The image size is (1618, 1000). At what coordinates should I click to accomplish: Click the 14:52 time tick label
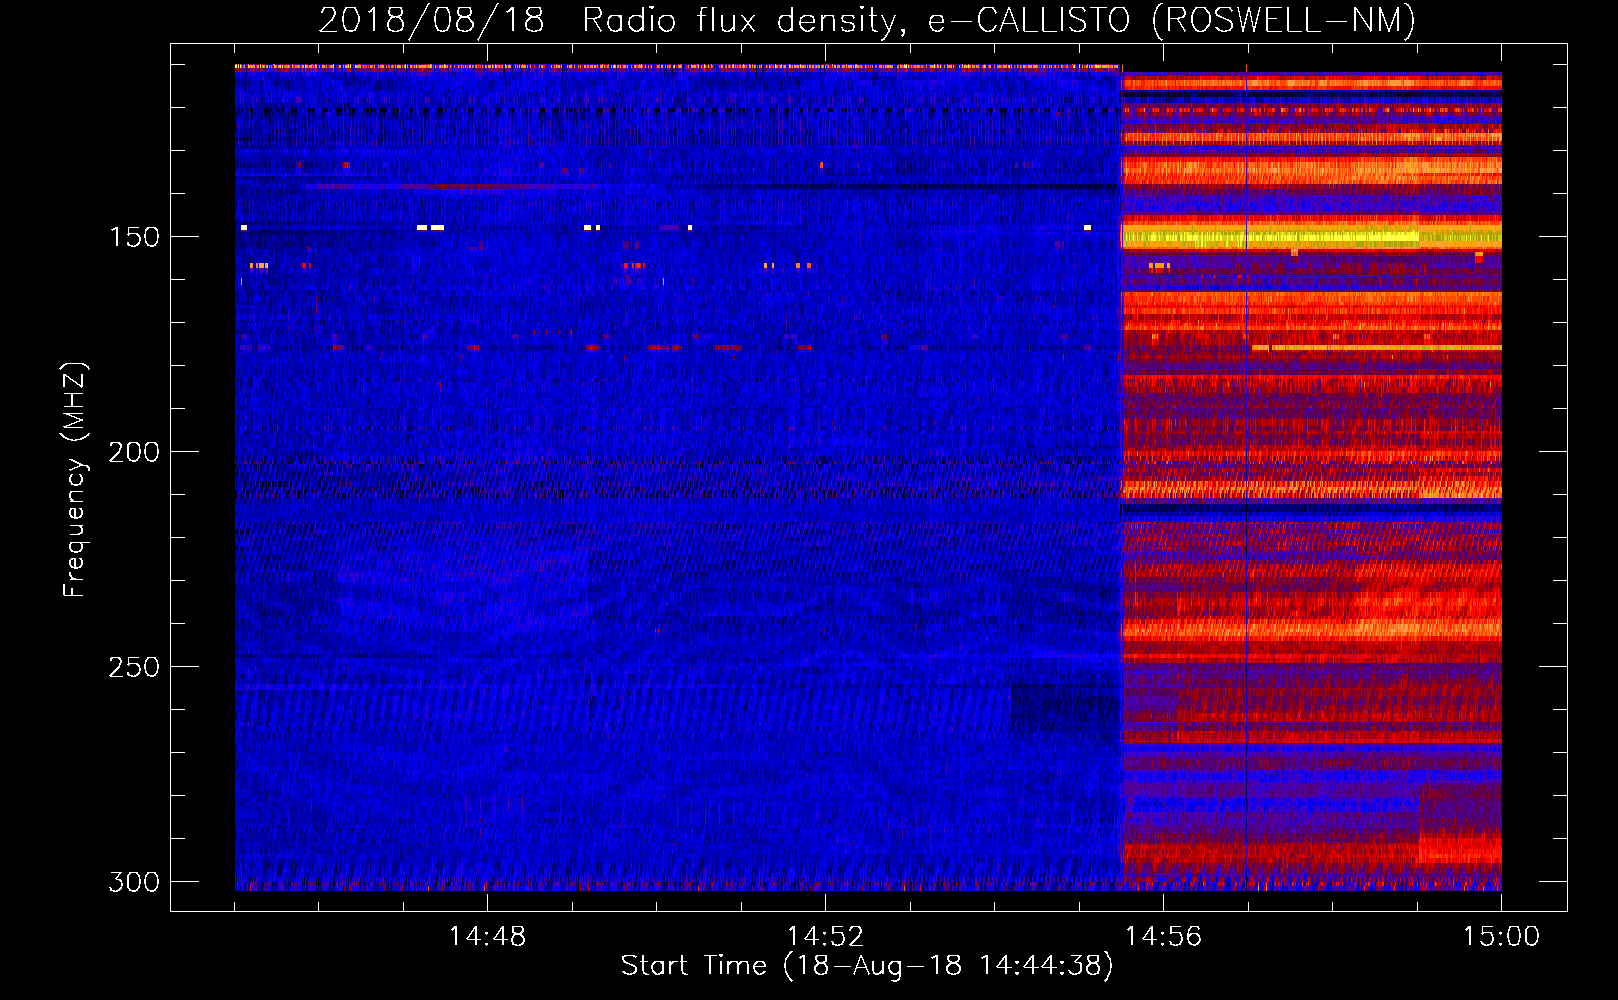click(x=825, y=937)
